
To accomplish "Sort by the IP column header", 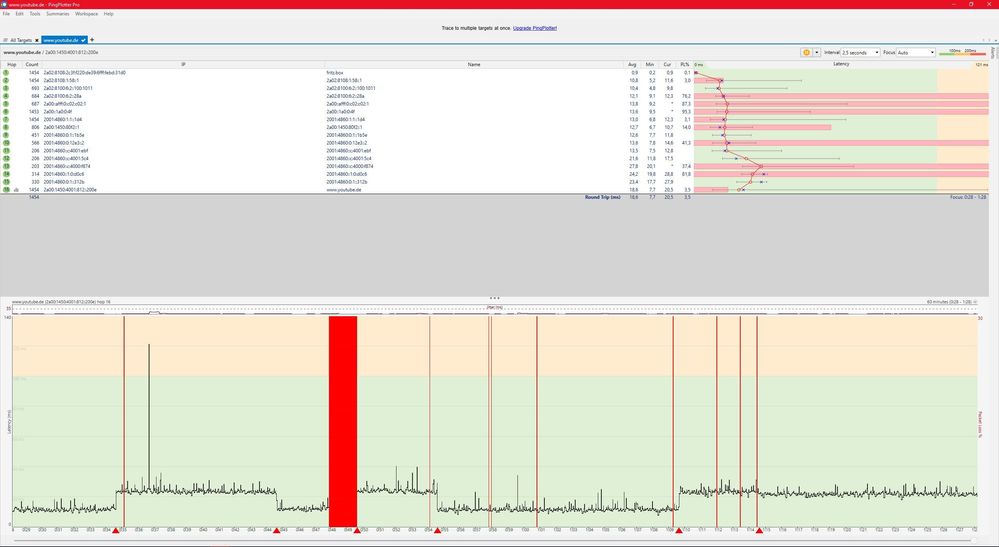I will pyautogui.click(x=183, y=64).
